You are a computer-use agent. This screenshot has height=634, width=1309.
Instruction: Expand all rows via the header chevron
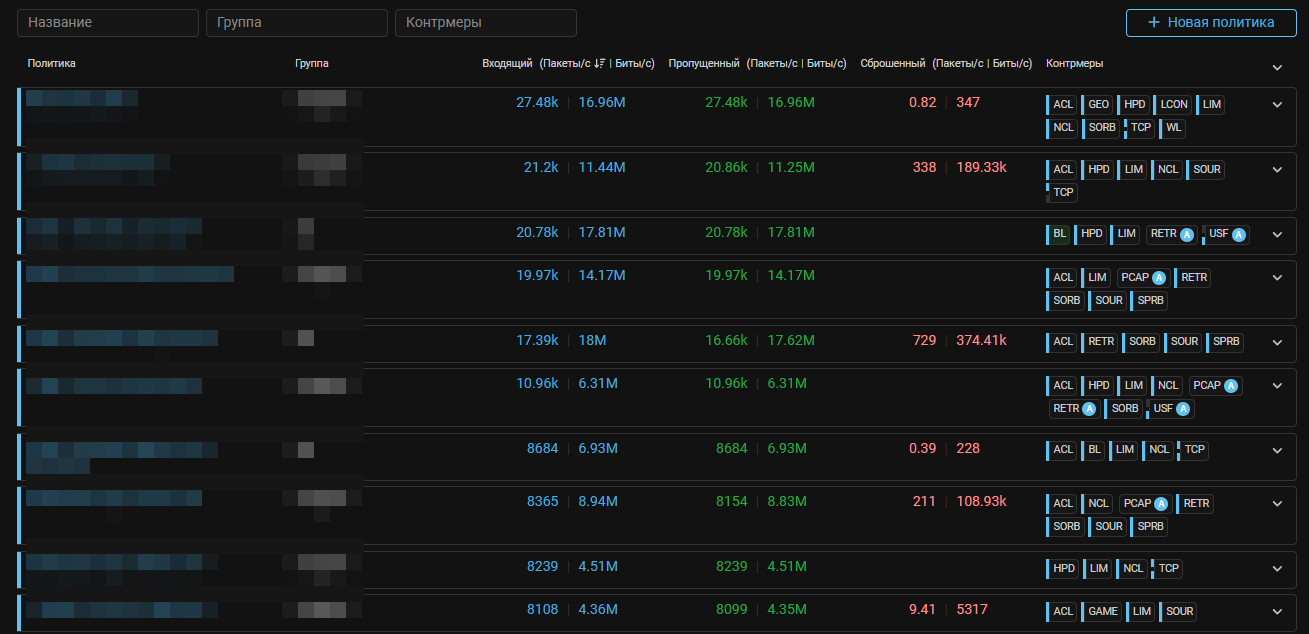click(1277, 67)
